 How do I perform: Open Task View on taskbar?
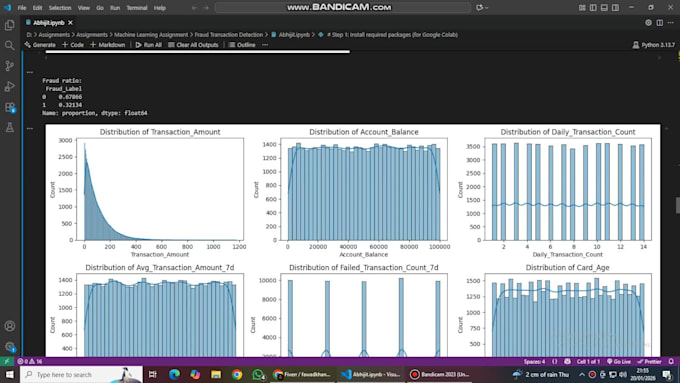pyautogui.click(x=153, y=374)
